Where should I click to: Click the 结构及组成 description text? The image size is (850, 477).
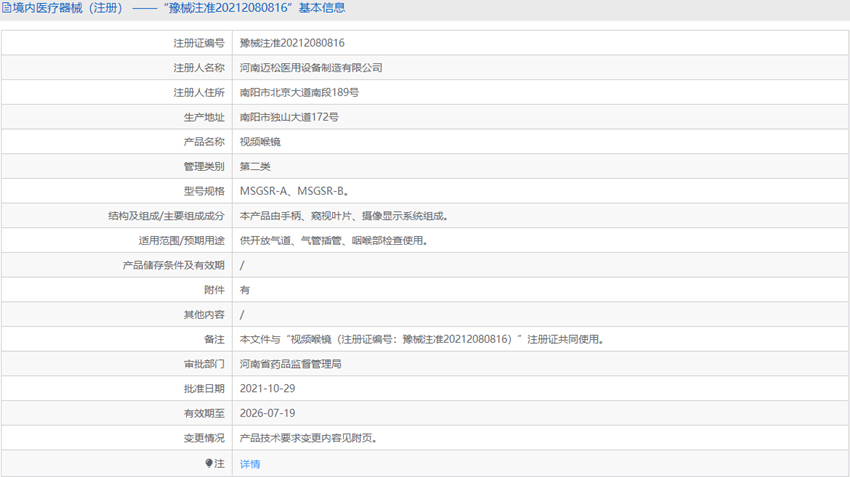click(345, 216)
